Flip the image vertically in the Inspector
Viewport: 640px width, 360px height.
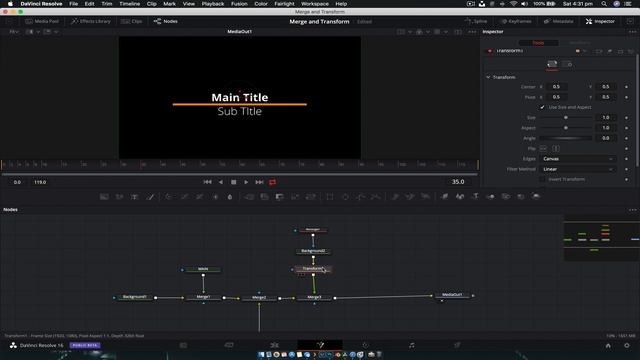(556, 149)
